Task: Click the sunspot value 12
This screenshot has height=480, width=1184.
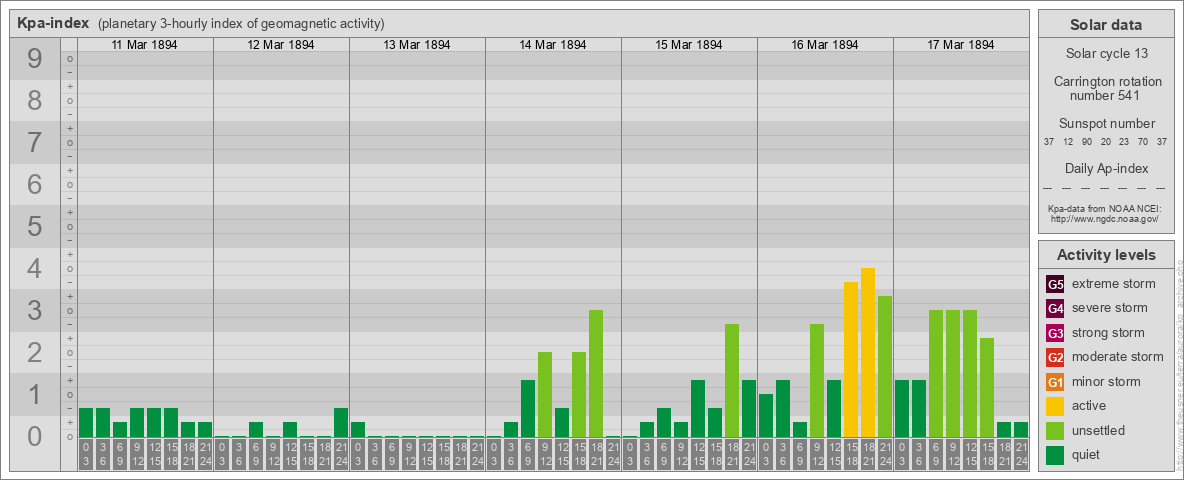Action: [1068, 142]
